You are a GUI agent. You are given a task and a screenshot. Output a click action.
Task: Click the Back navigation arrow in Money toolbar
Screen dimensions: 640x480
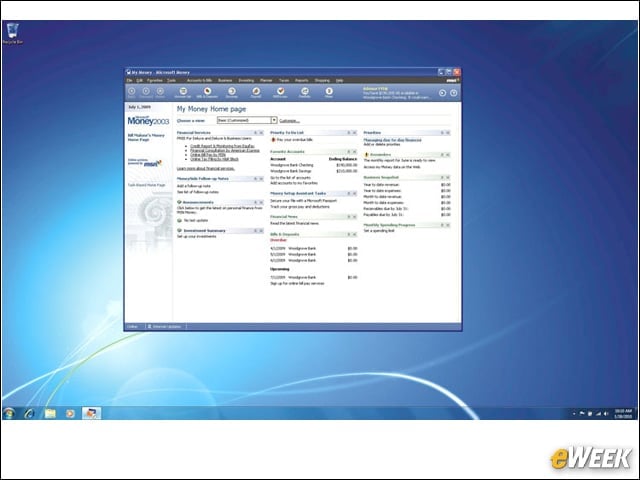(131, 91)
